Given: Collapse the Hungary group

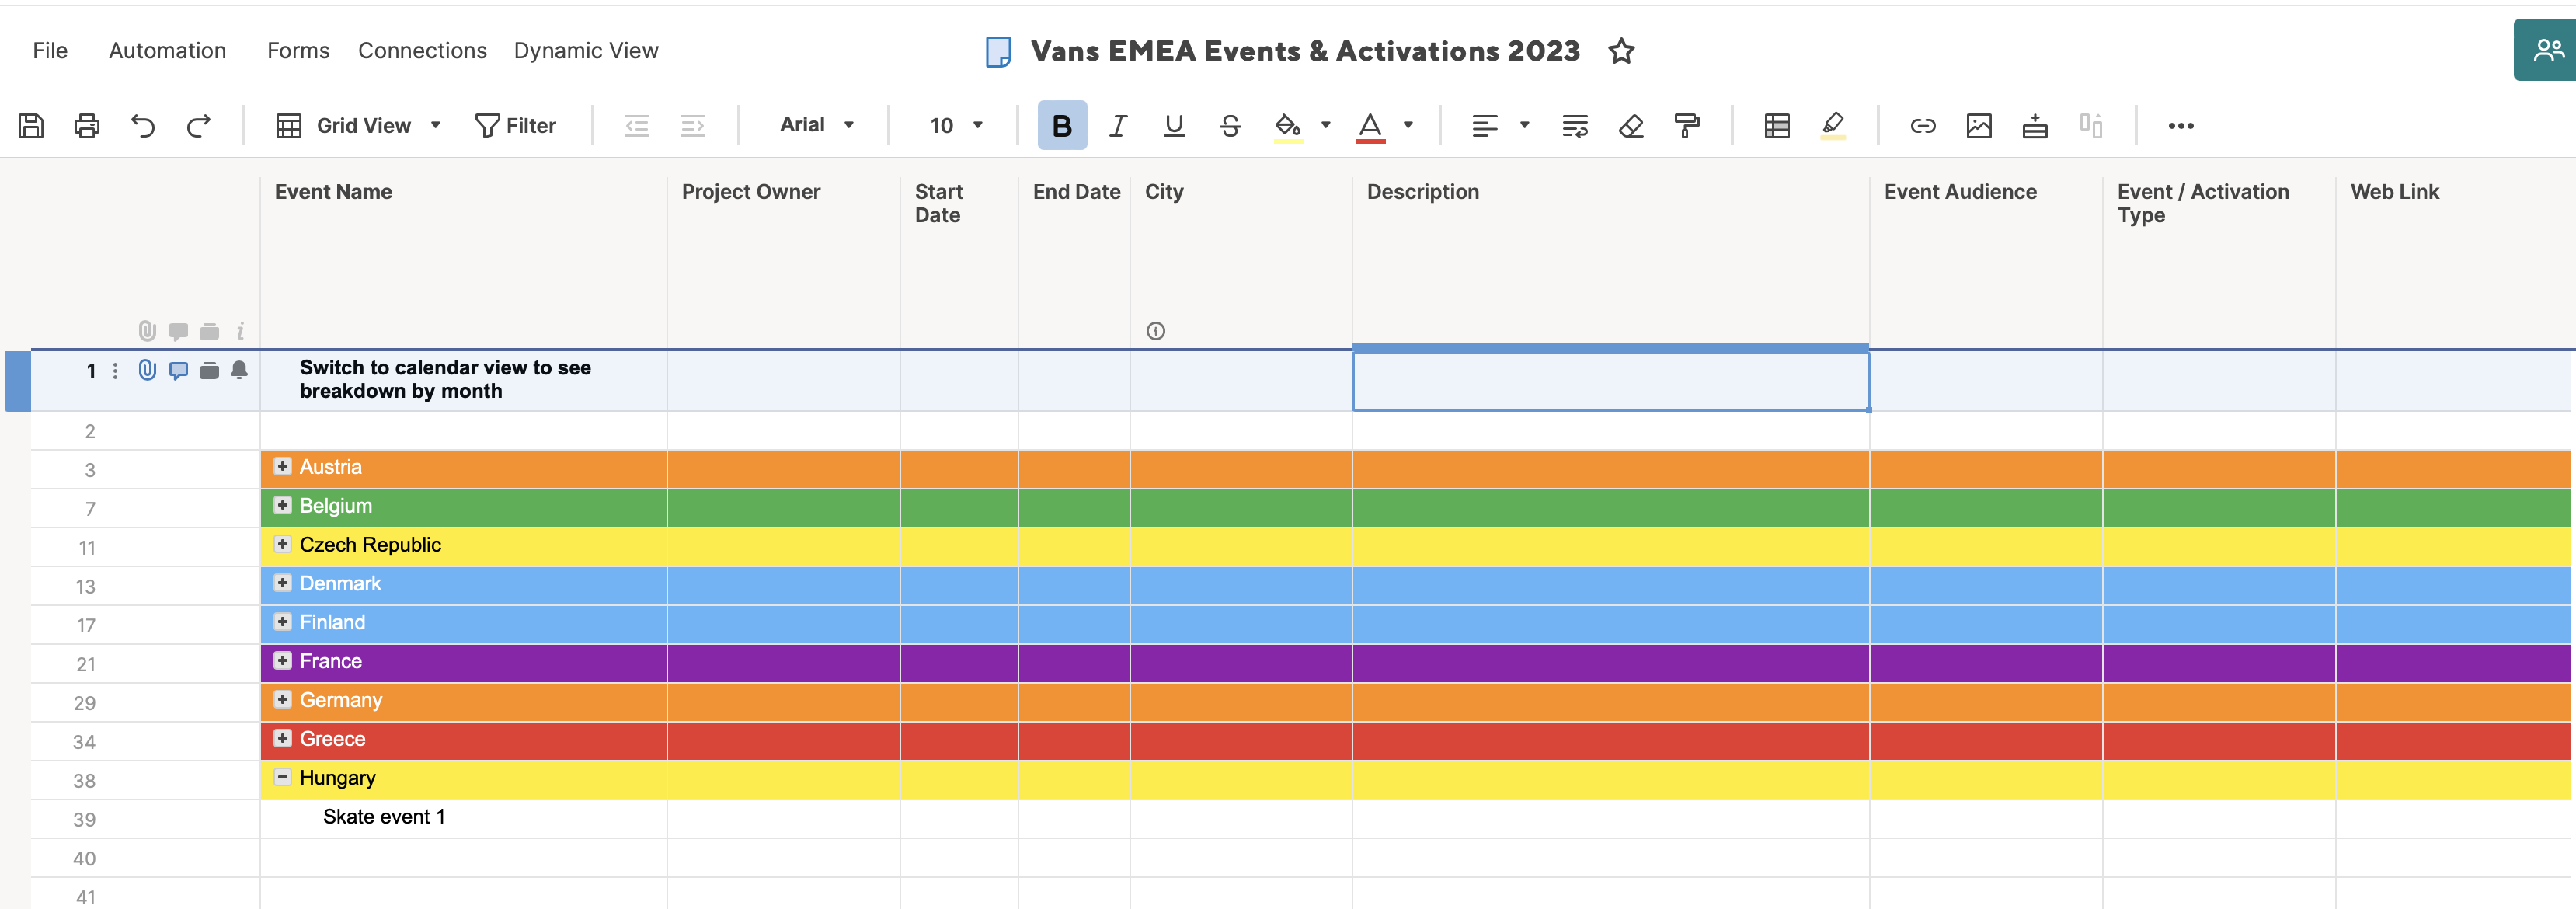Looking at the screenshot, I should (281, 777).
